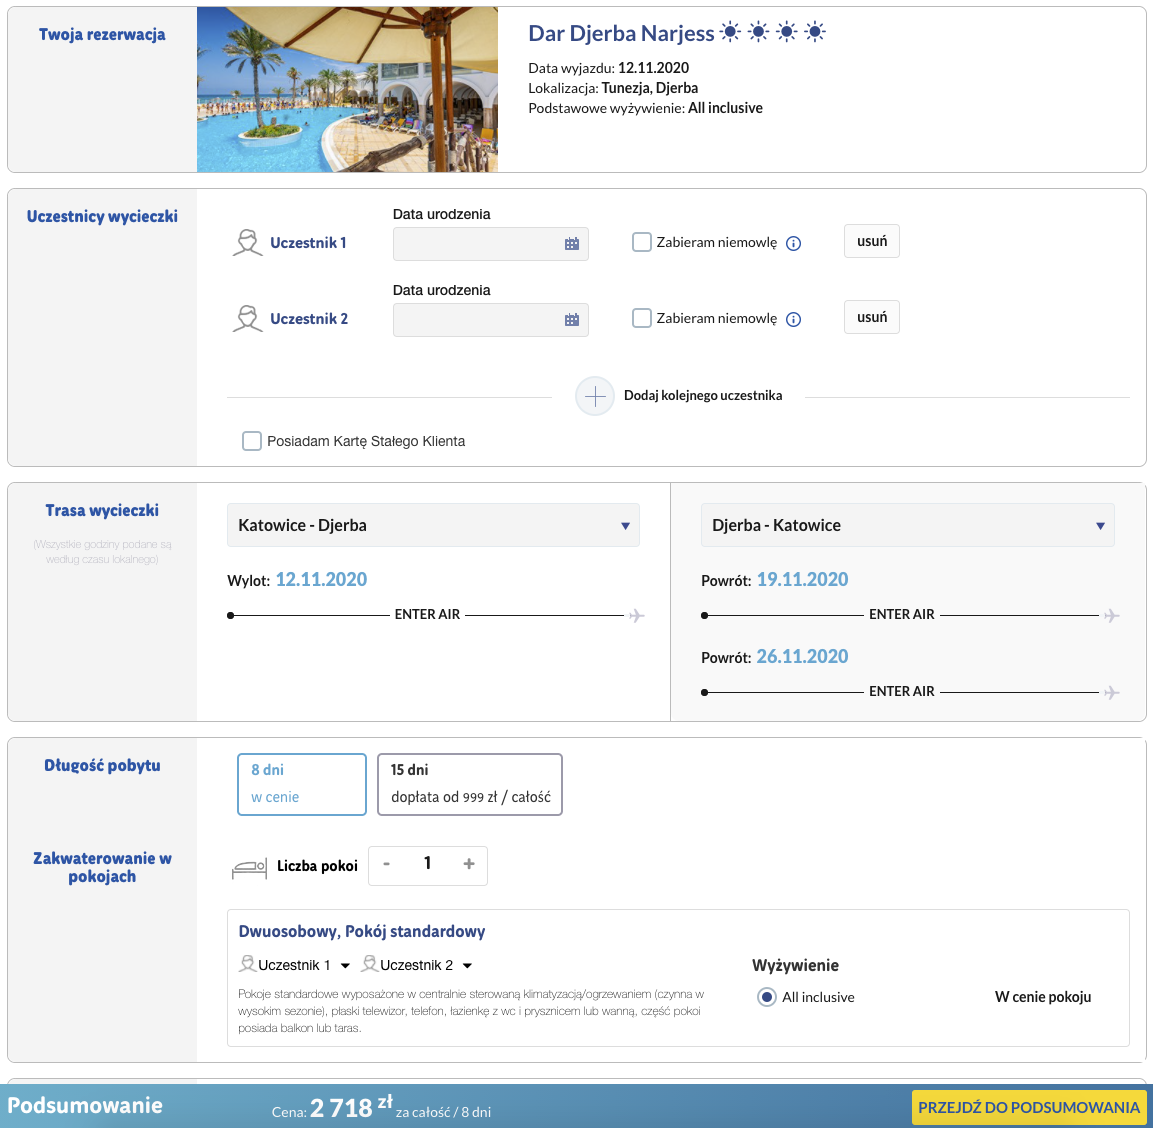Image resolution: width=1153 pixels, height=1128 pixels.
Task: Remove Uczestnik 1 with usuń button
Action: 871,241
